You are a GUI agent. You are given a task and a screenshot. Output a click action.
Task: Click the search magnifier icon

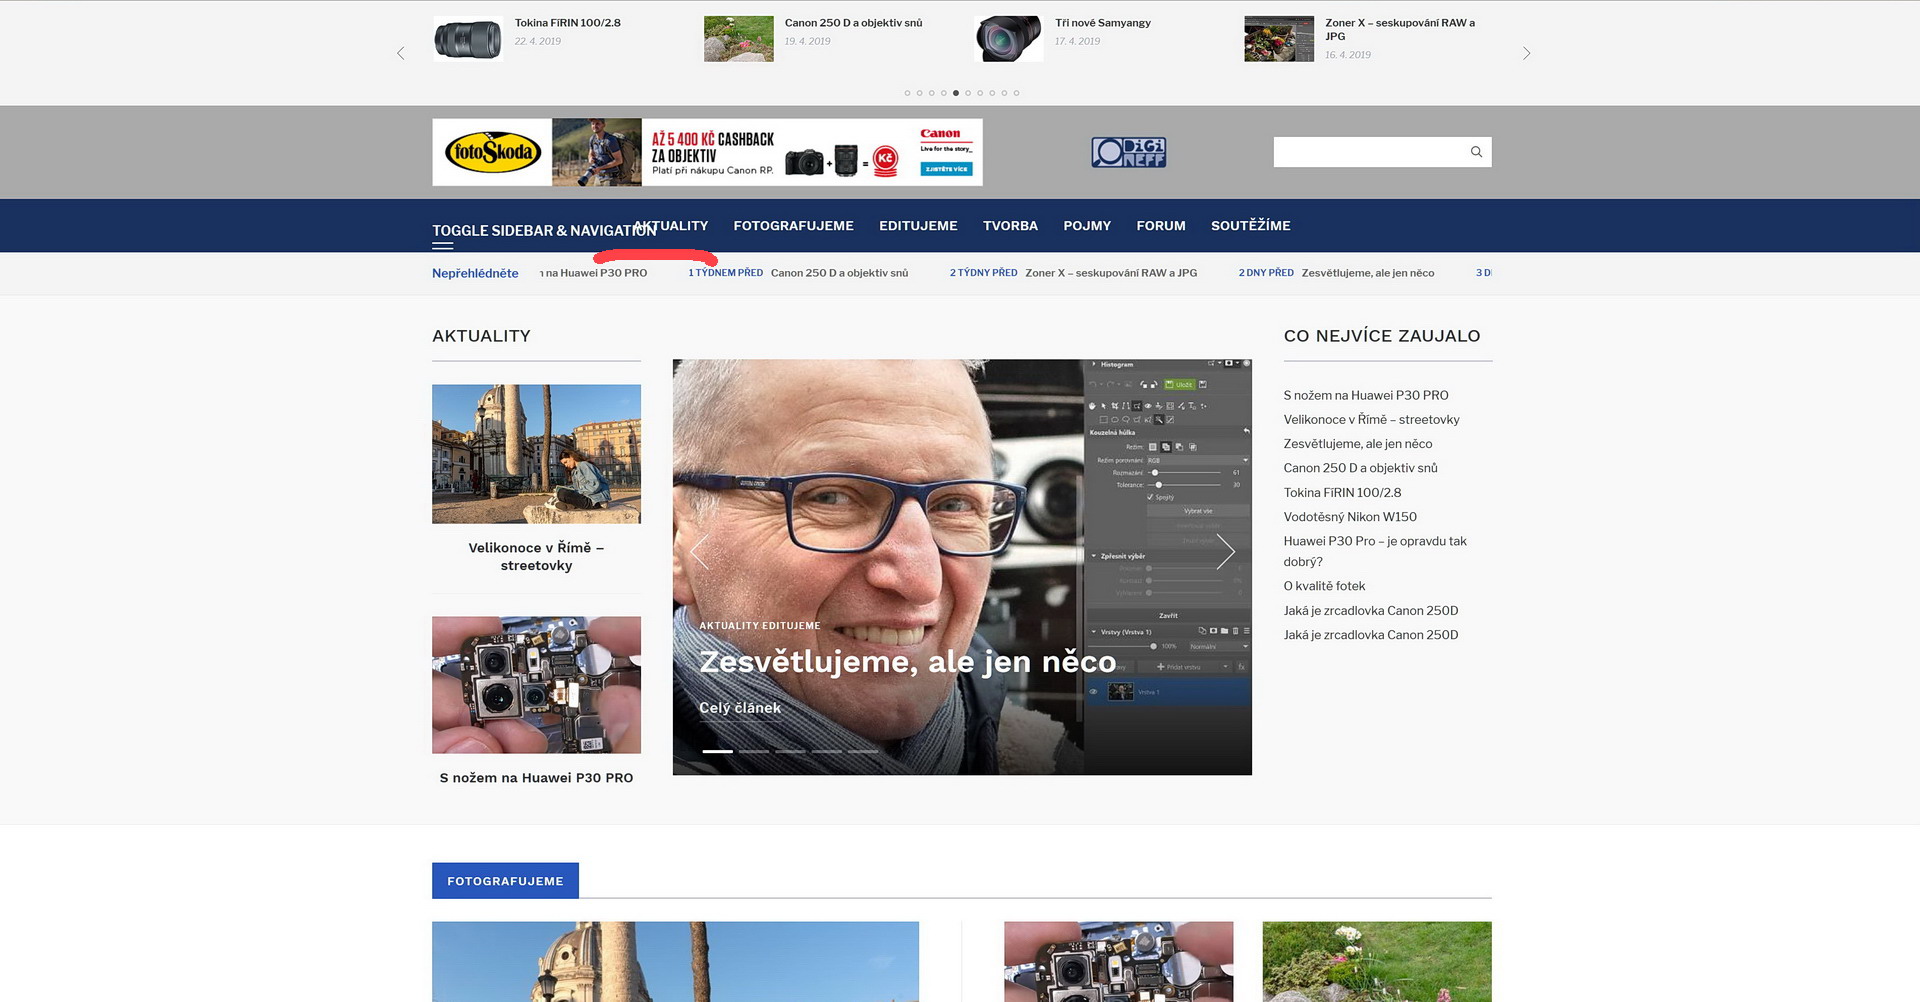tap(1475, 152)
